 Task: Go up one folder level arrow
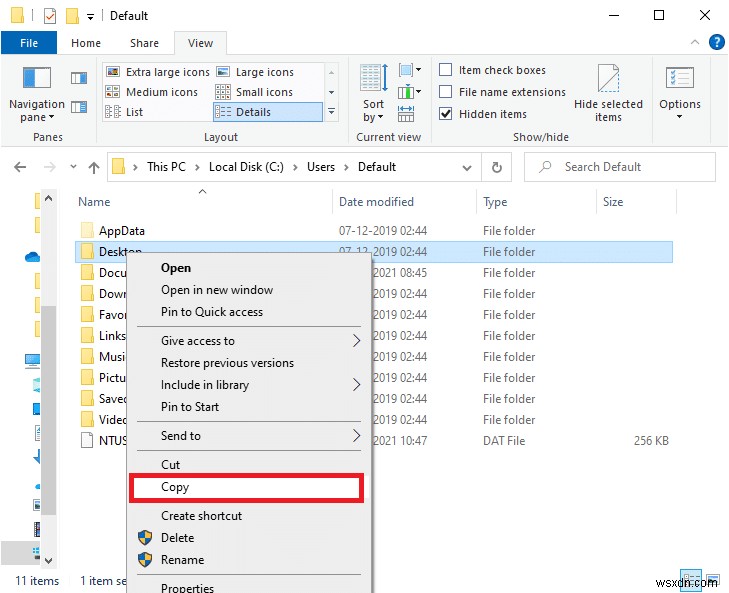94,167
